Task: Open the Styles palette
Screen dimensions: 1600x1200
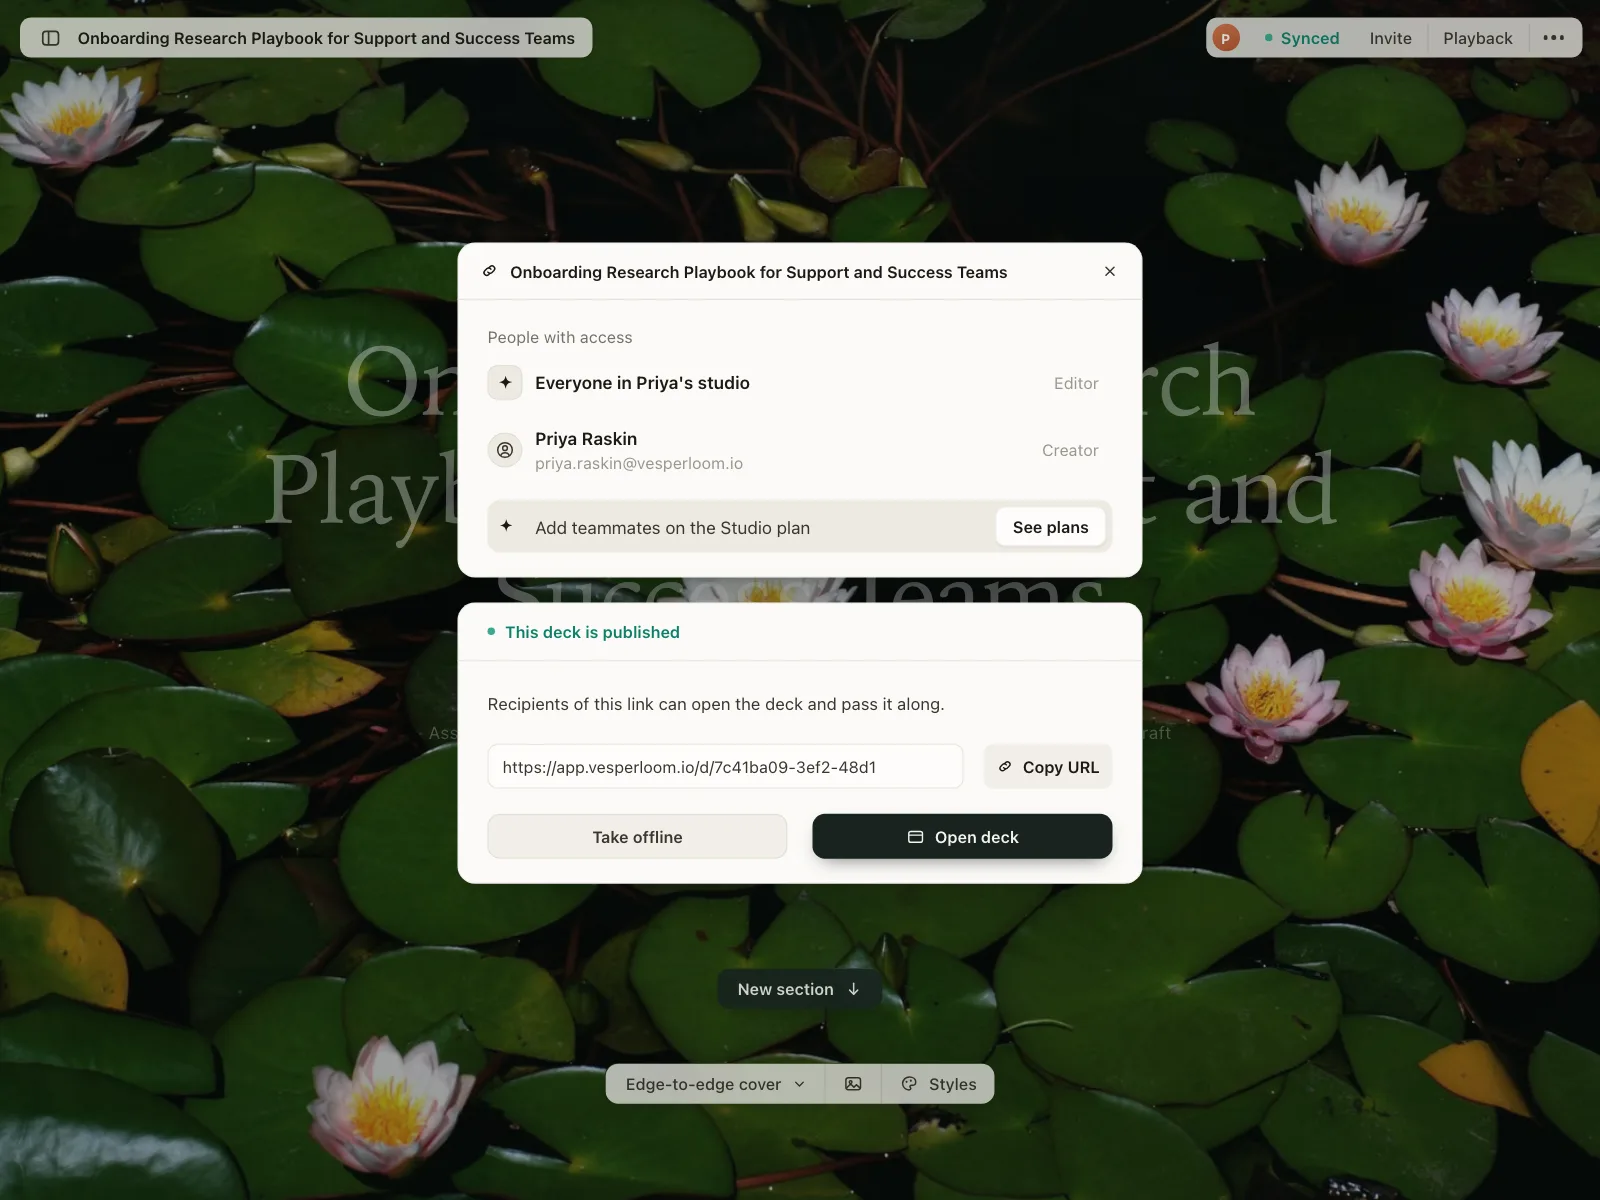Action: tap(938, 1084)
